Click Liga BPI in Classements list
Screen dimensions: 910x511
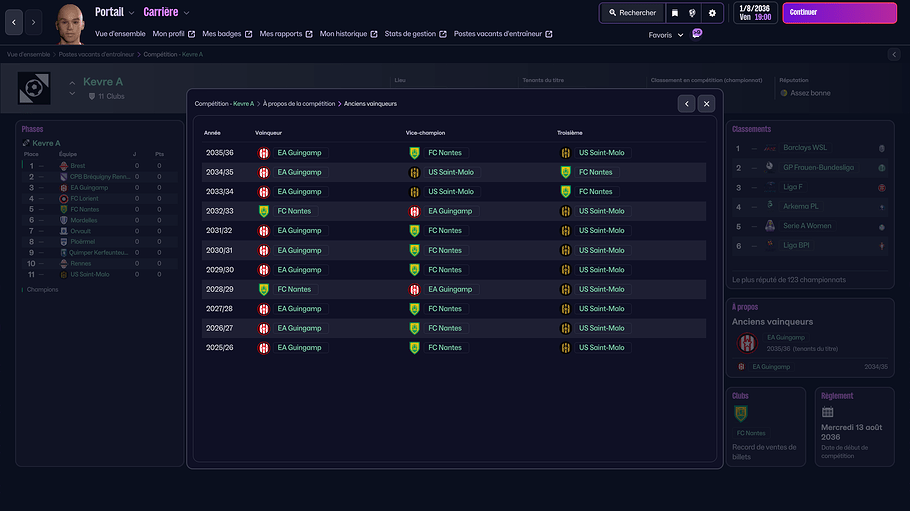coord(796,246)
